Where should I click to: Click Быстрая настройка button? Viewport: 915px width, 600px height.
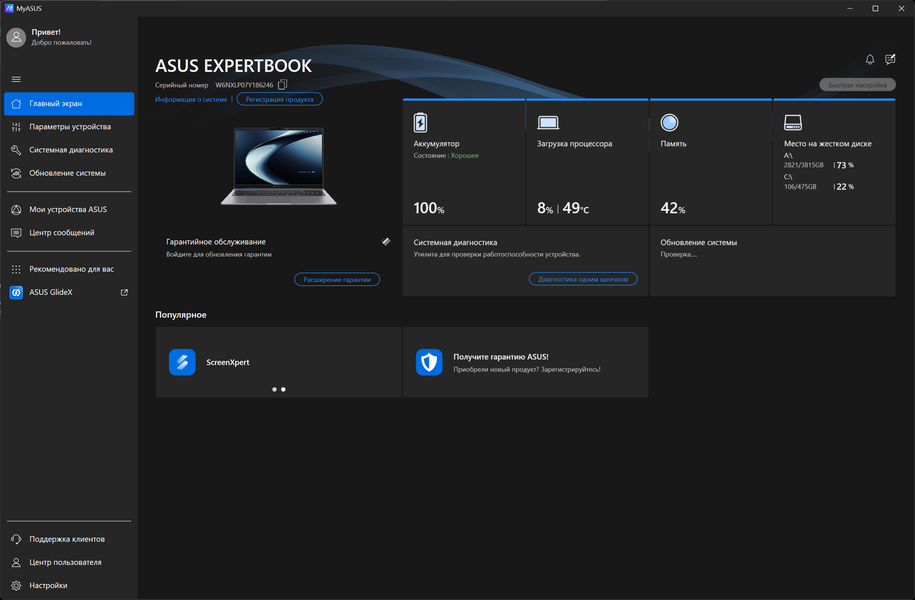(857, 85)
